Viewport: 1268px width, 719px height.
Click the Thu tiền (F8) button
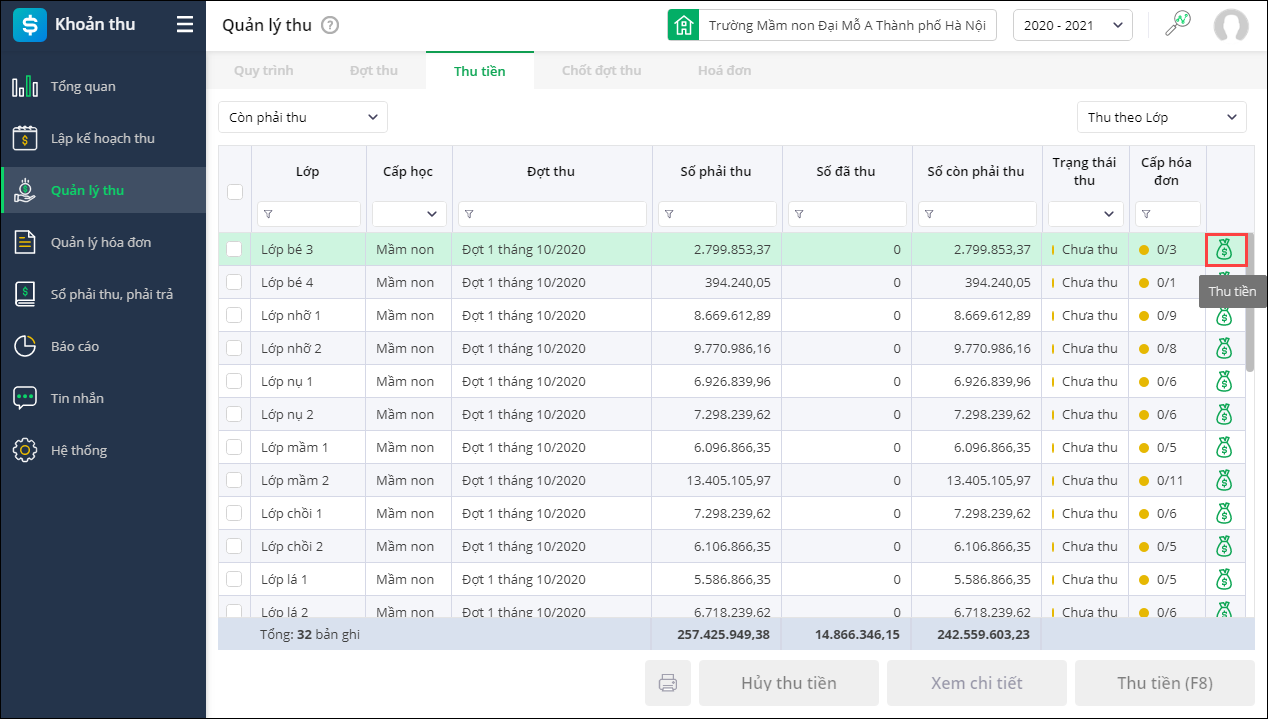click(x=1164, y=684)
